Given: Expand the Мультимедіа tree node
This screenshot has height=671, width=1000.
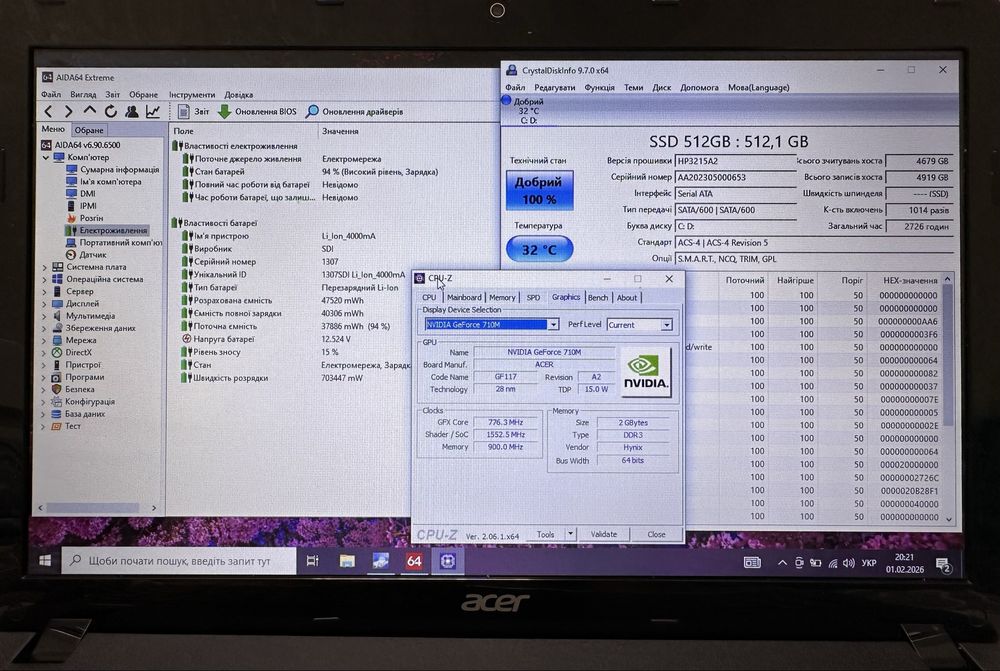Looking at the screenshot, I should tap(44, 316).
